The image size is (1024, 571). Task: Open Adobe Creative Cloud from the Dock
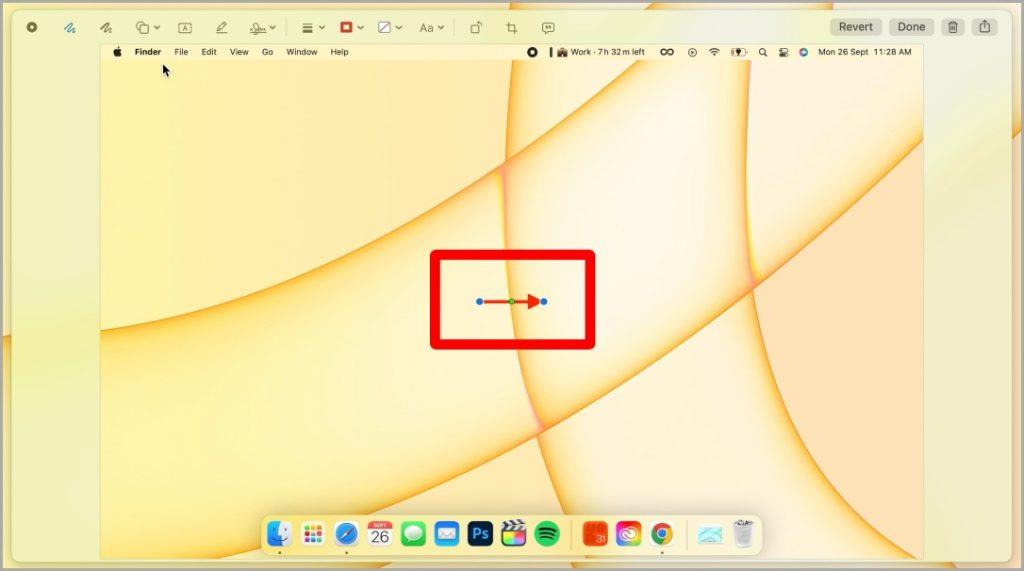click(x=628, y=534)
